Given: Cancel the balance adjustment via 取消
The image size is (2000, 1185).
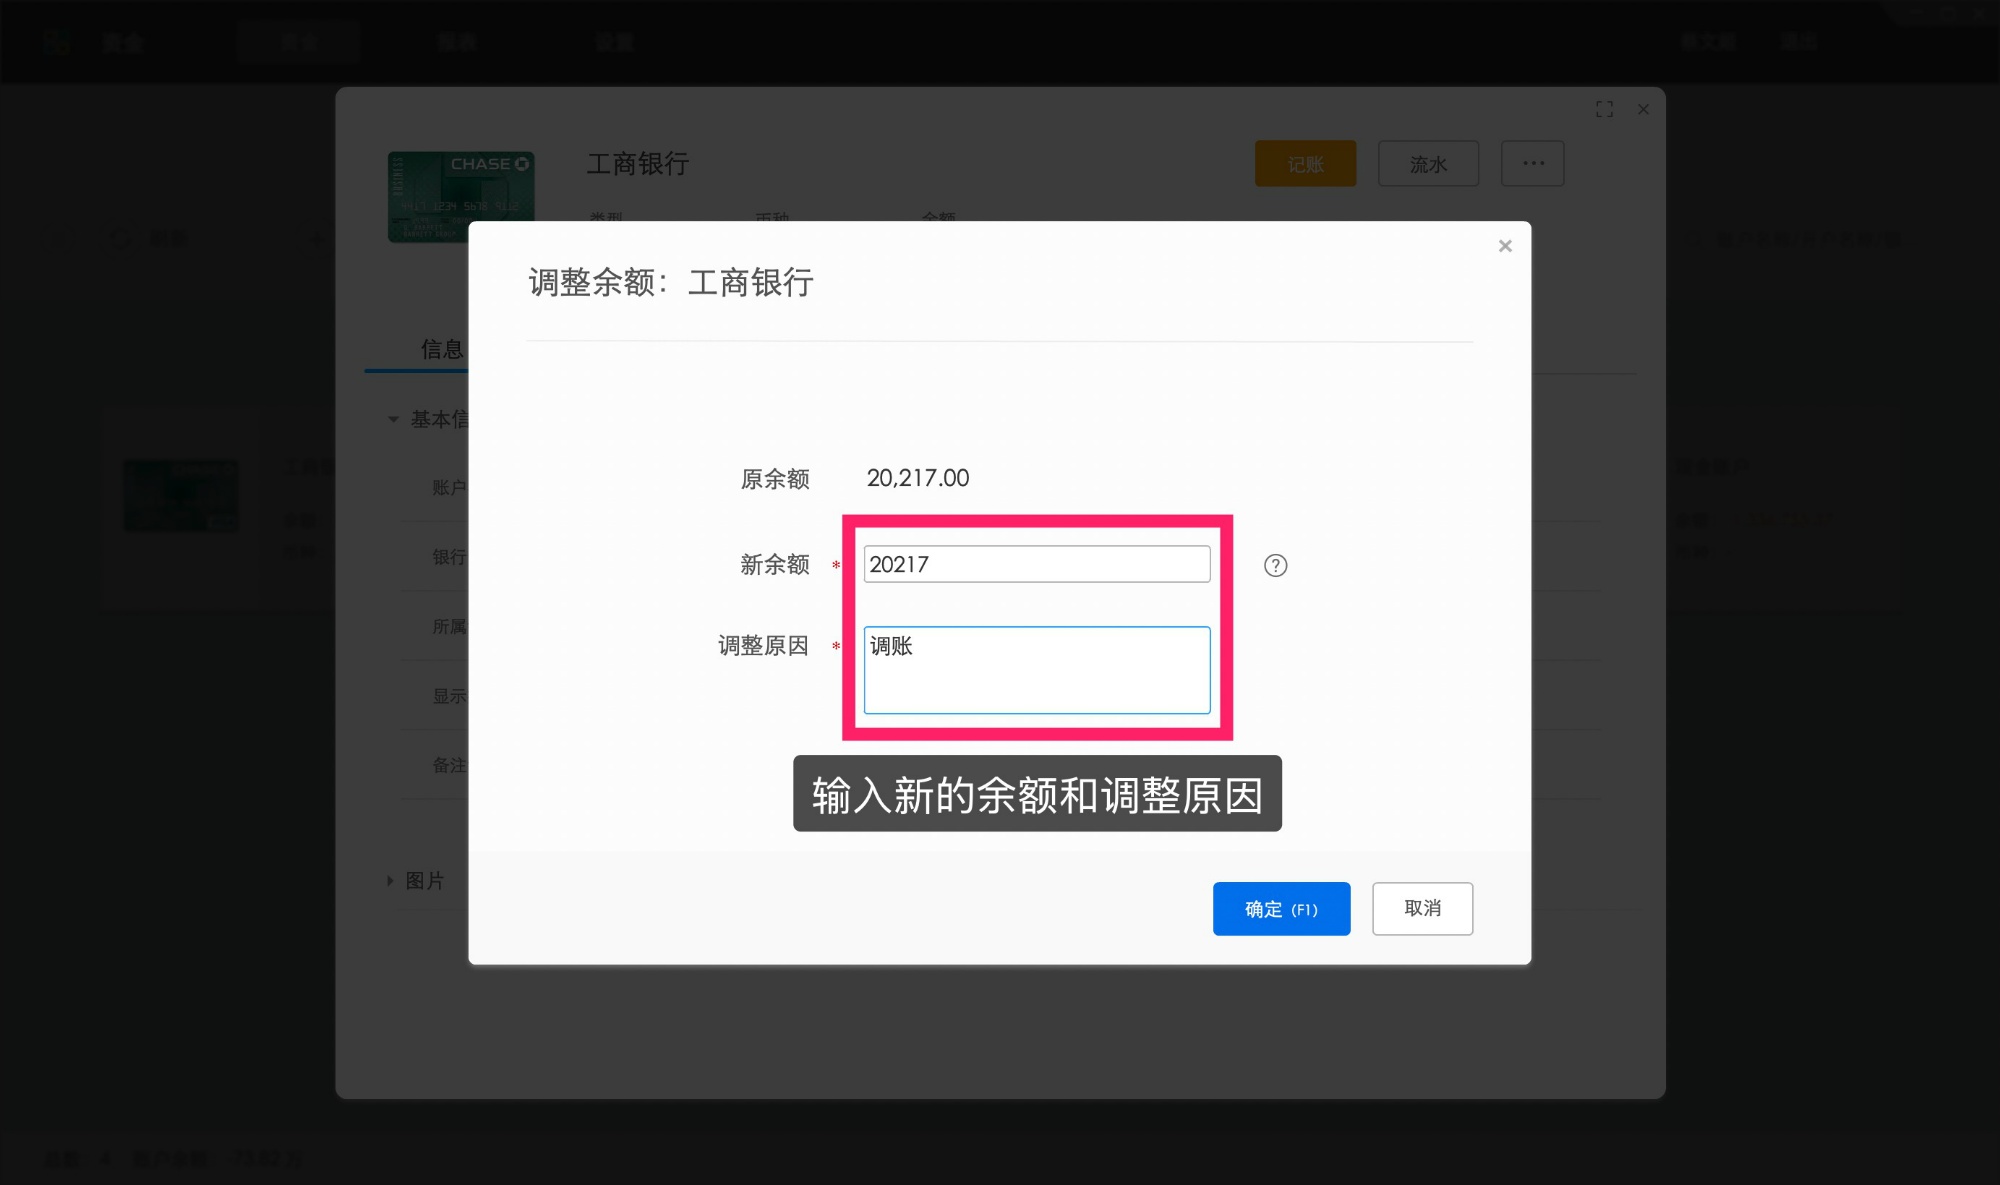Looking at the screenshot, I should click(x=1422, y=908).
